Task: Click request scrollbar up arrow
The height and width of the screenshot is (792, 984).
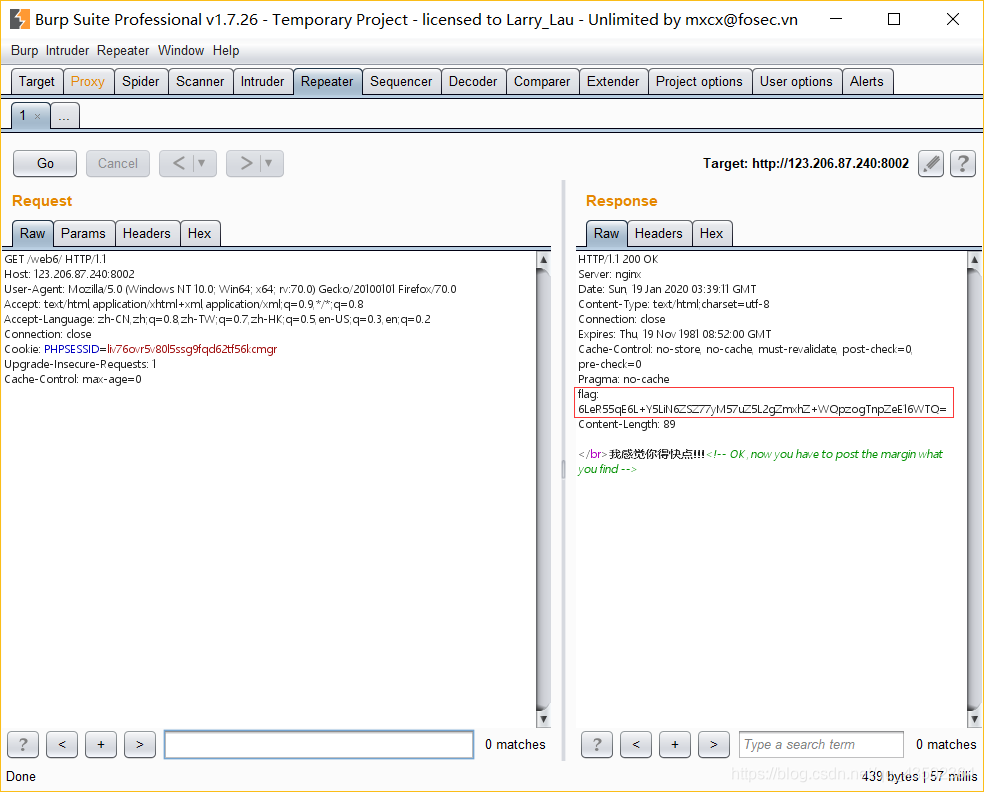Action: point(543,259)
